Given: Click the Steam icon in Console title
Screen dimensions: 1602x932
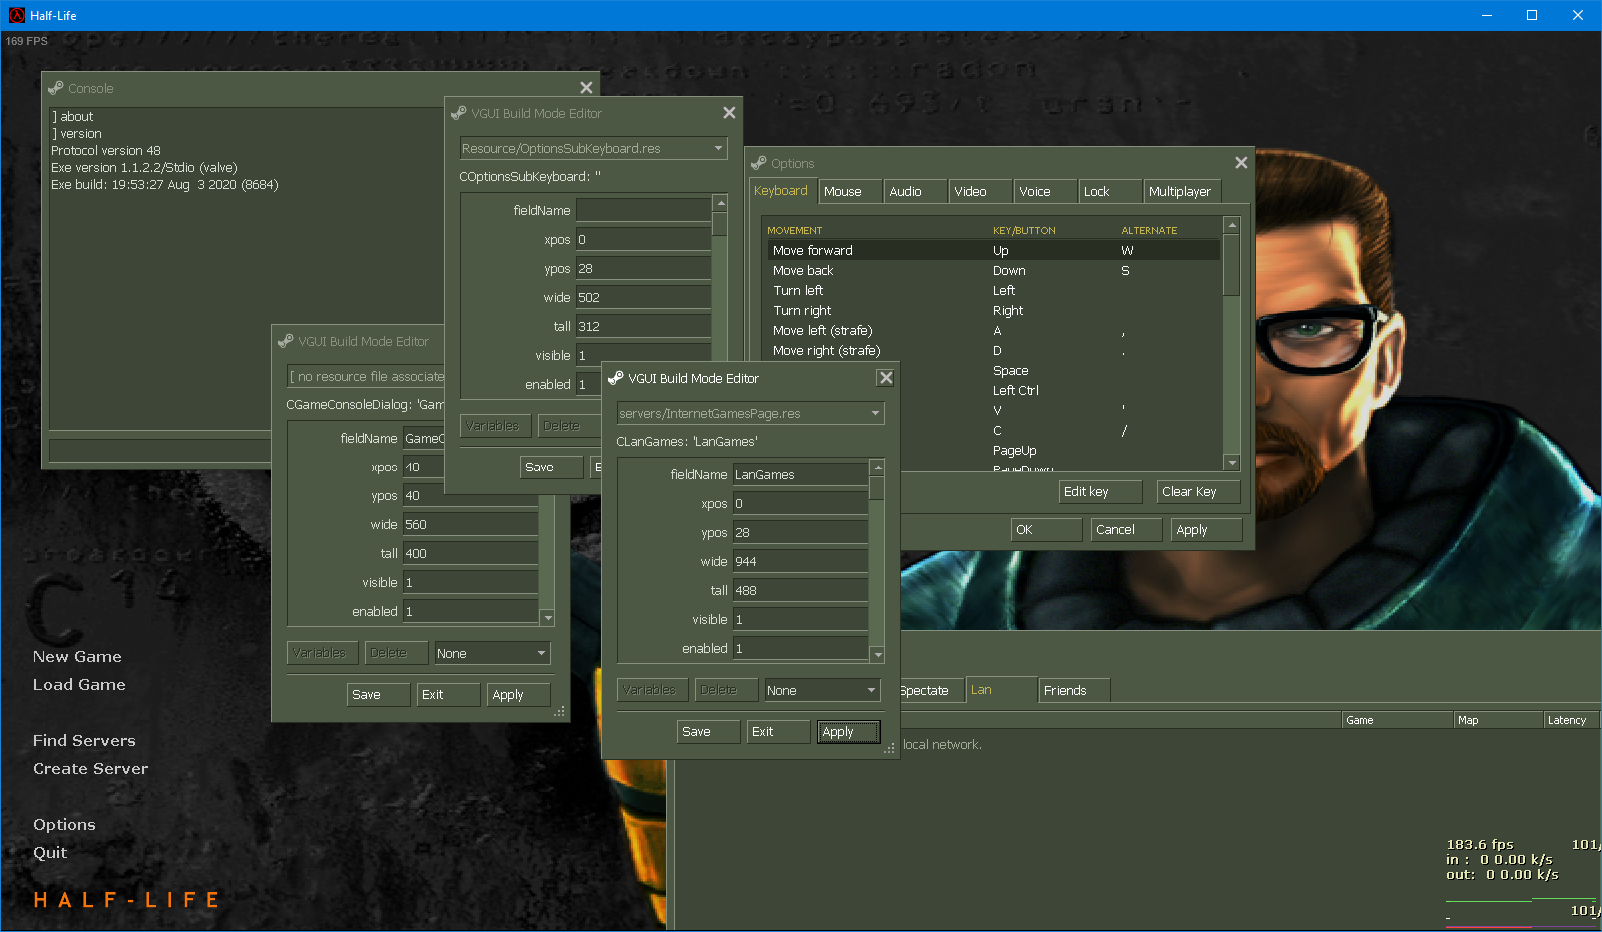Looking at the screenshot, I should 56,88.
